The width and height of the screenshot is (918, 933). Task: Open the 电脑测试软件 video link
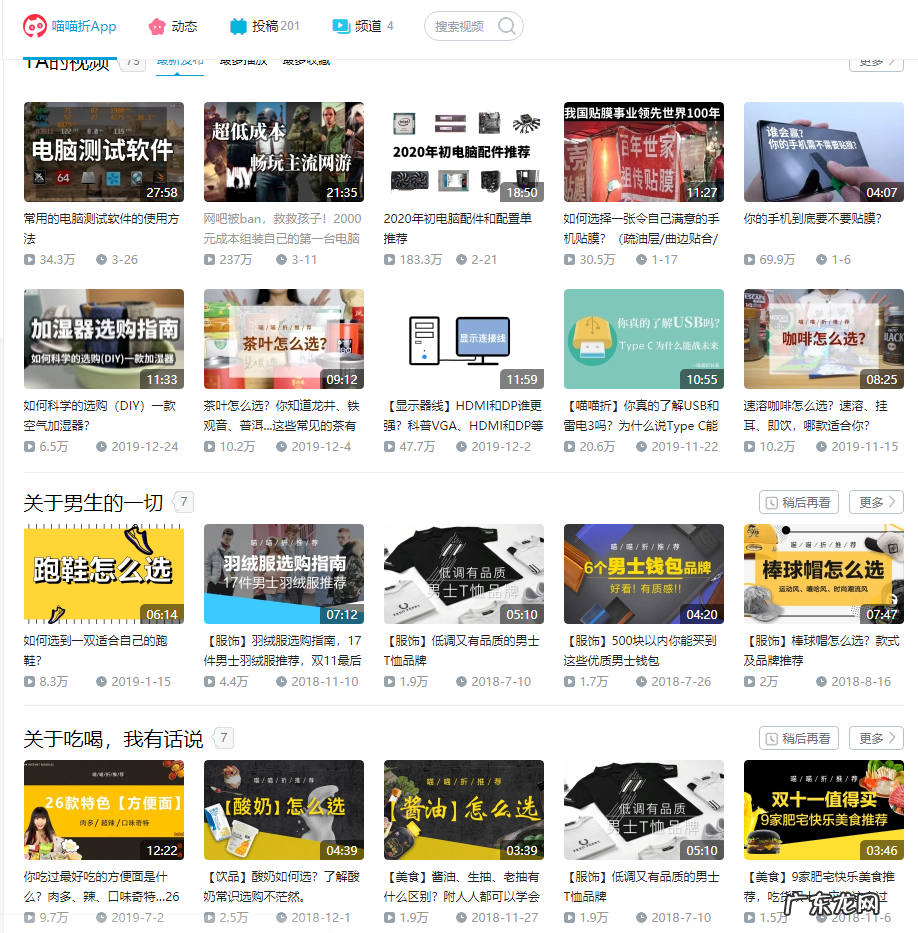point(103,151)
